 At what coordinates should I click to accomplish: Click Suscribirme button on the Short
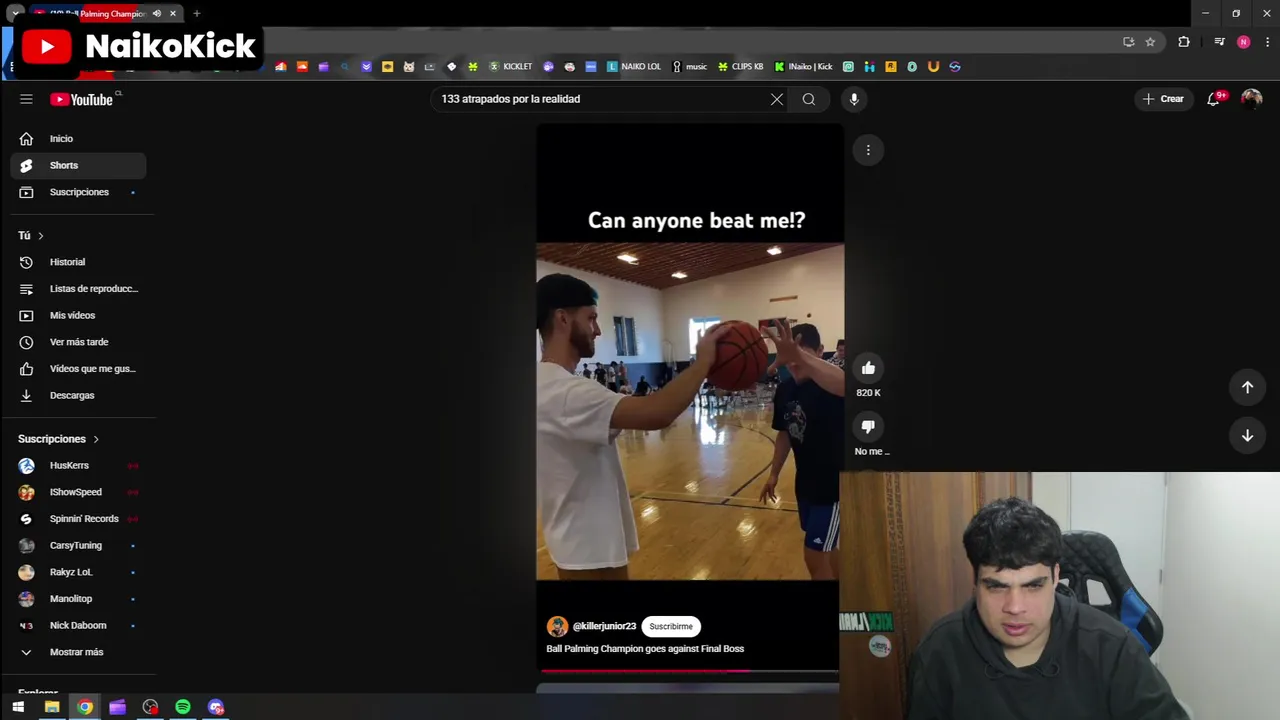[671, 626]
